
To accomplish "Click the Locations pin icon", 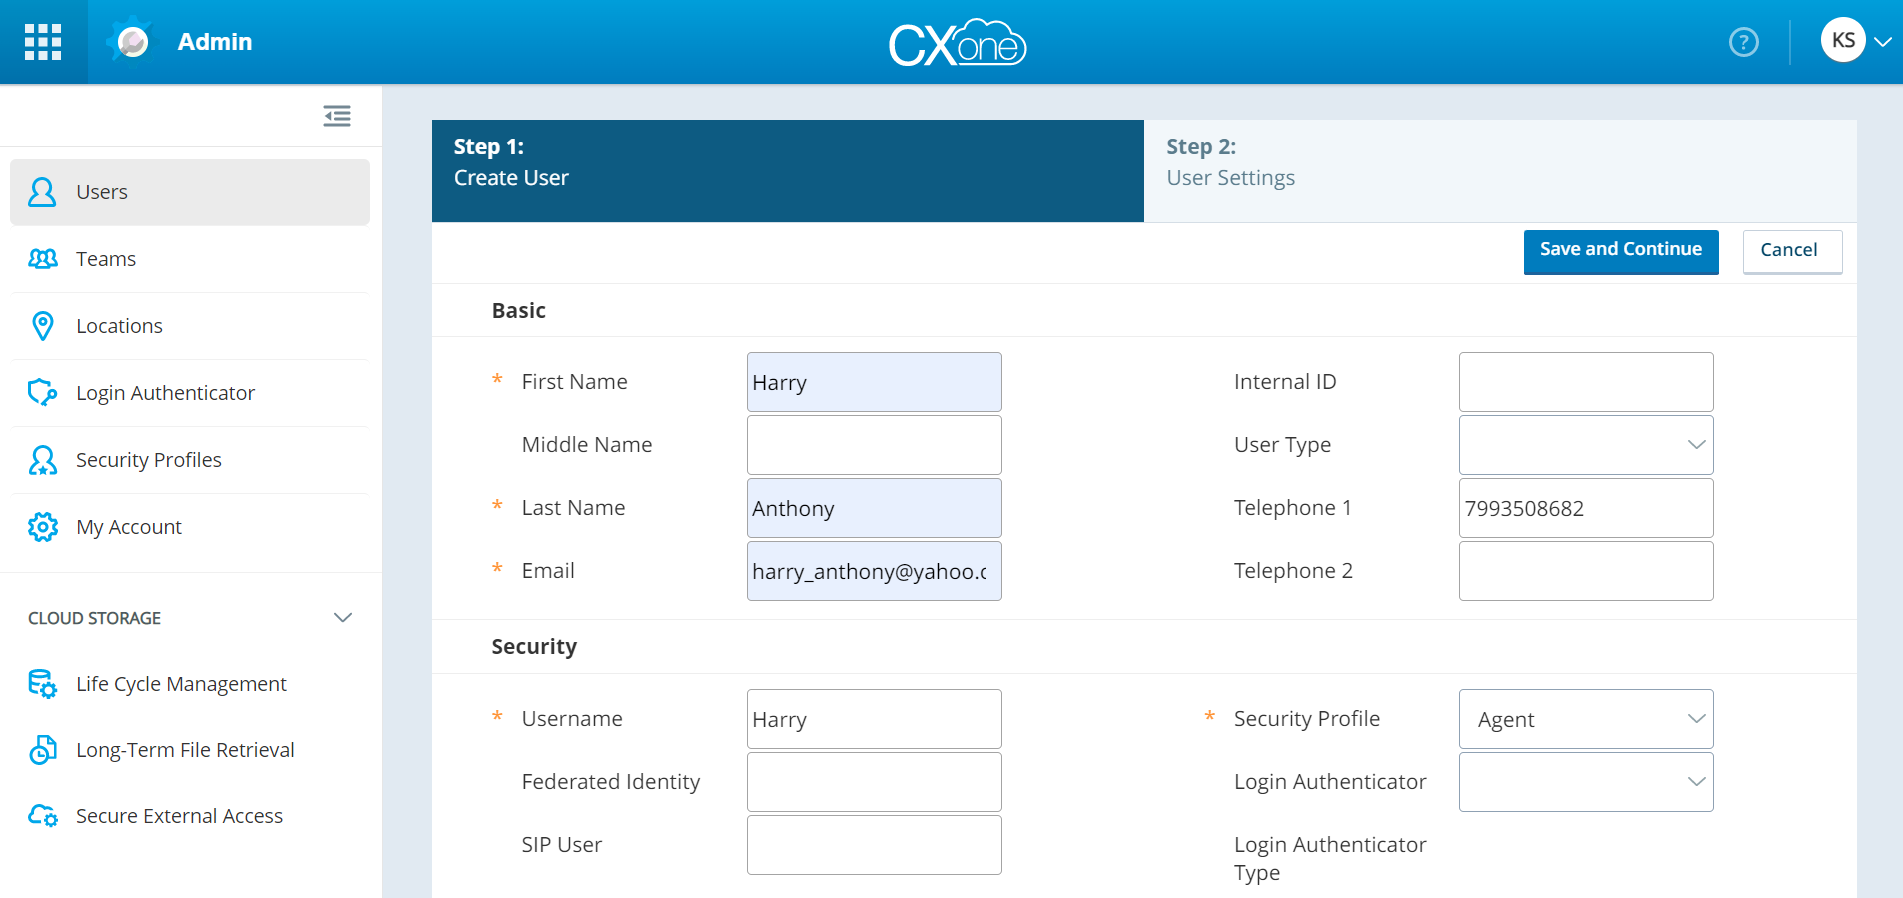I will pyautogui.click(x=43, y=326).
